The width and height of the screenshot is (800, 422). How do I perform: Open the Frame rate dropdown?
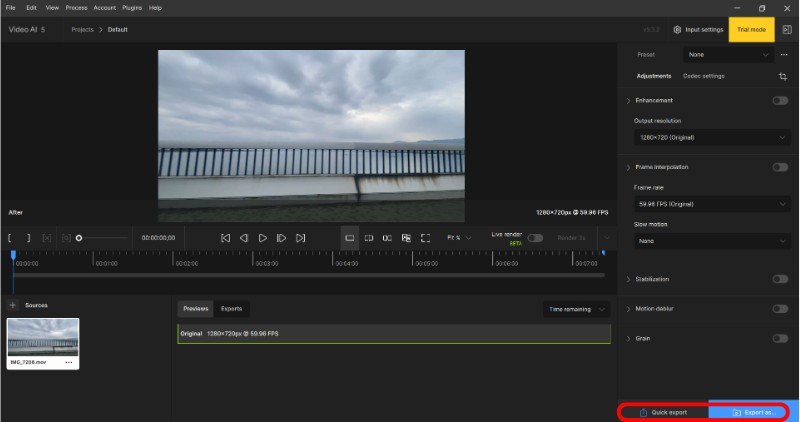(x=711, y=204)
